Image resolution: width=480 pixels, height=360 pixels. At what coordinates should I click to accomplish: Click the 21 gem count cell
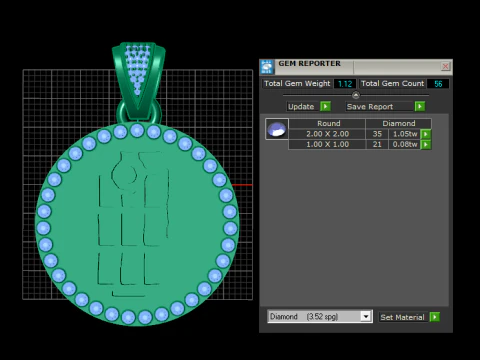click(377, 144)
